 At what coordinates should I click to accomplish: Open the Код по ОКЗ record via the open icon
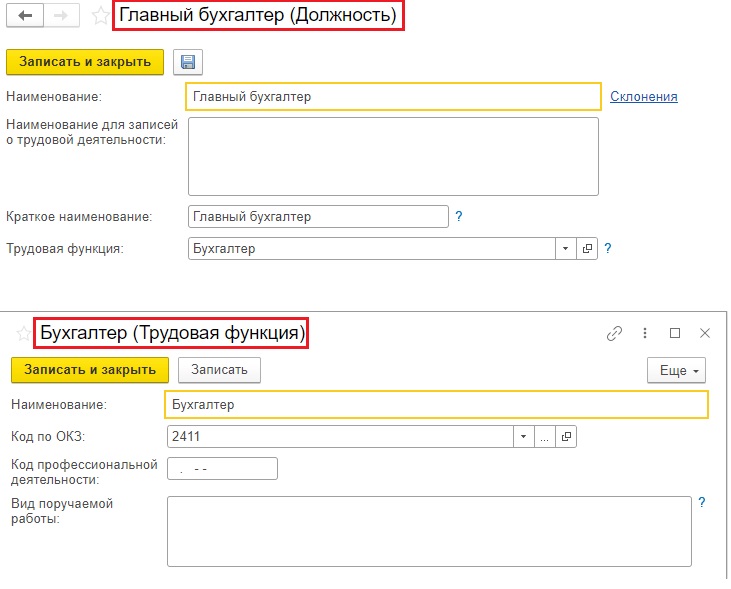[x=566, y=437]
